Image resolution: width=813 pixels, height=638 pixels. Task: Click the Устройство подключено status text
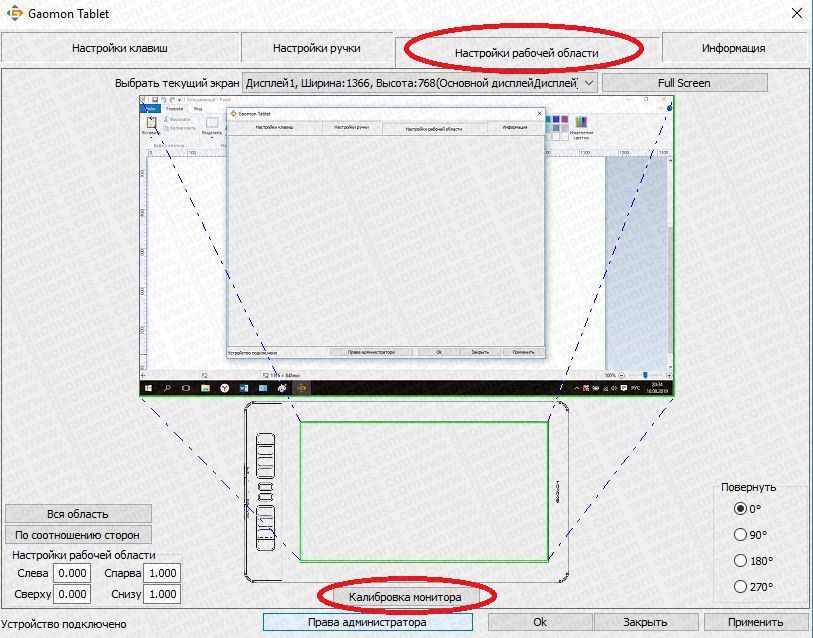click(64, 624)
